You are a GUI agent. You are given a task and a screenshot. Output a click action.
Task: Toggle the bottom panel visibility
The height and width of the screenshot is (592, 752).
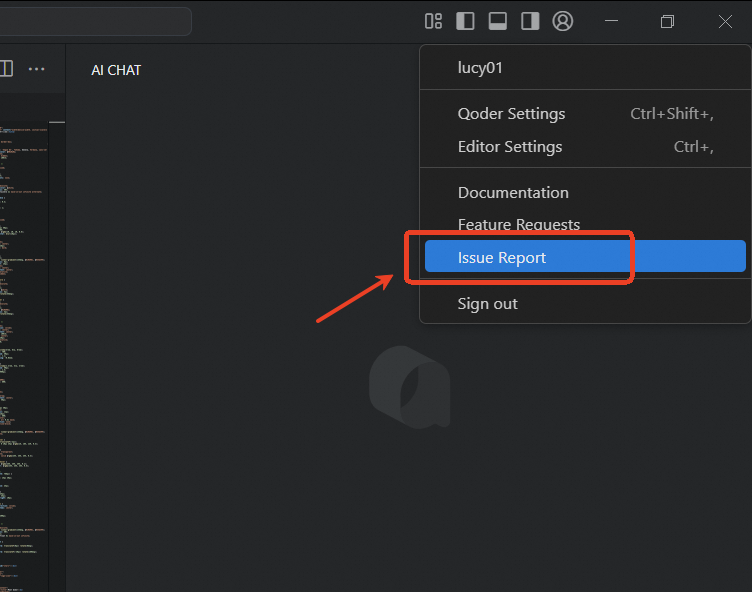click(497, 21)
